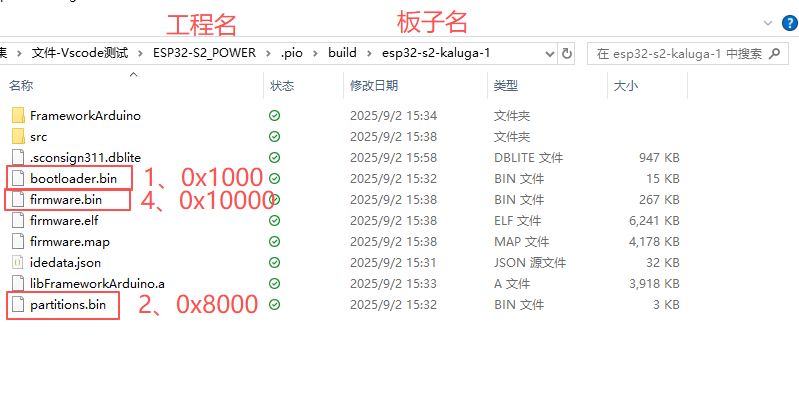Image resolution: width=799 pixels, height=396 pixels.
Task: Select bootloader.bin file icon
Action: [18, 178]
